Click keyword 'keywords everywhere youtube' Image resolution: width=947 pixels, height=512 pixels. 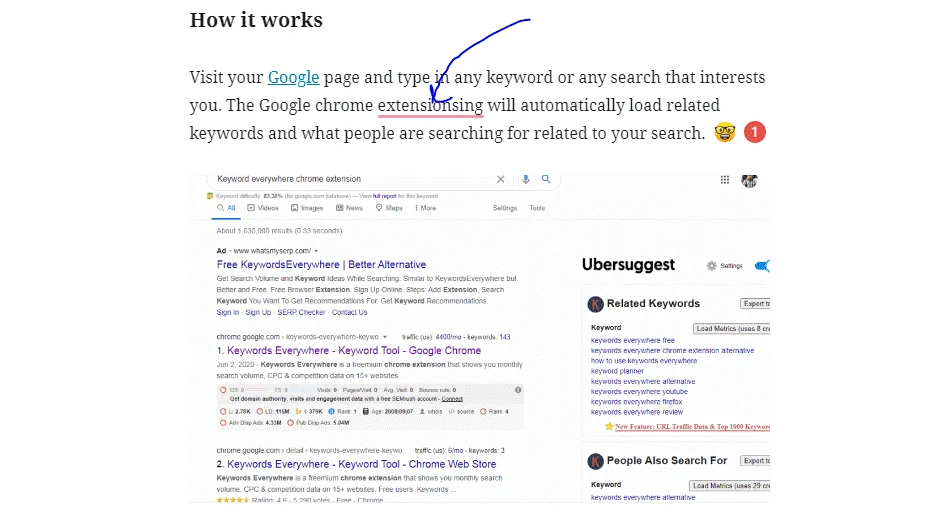(639, 392)
